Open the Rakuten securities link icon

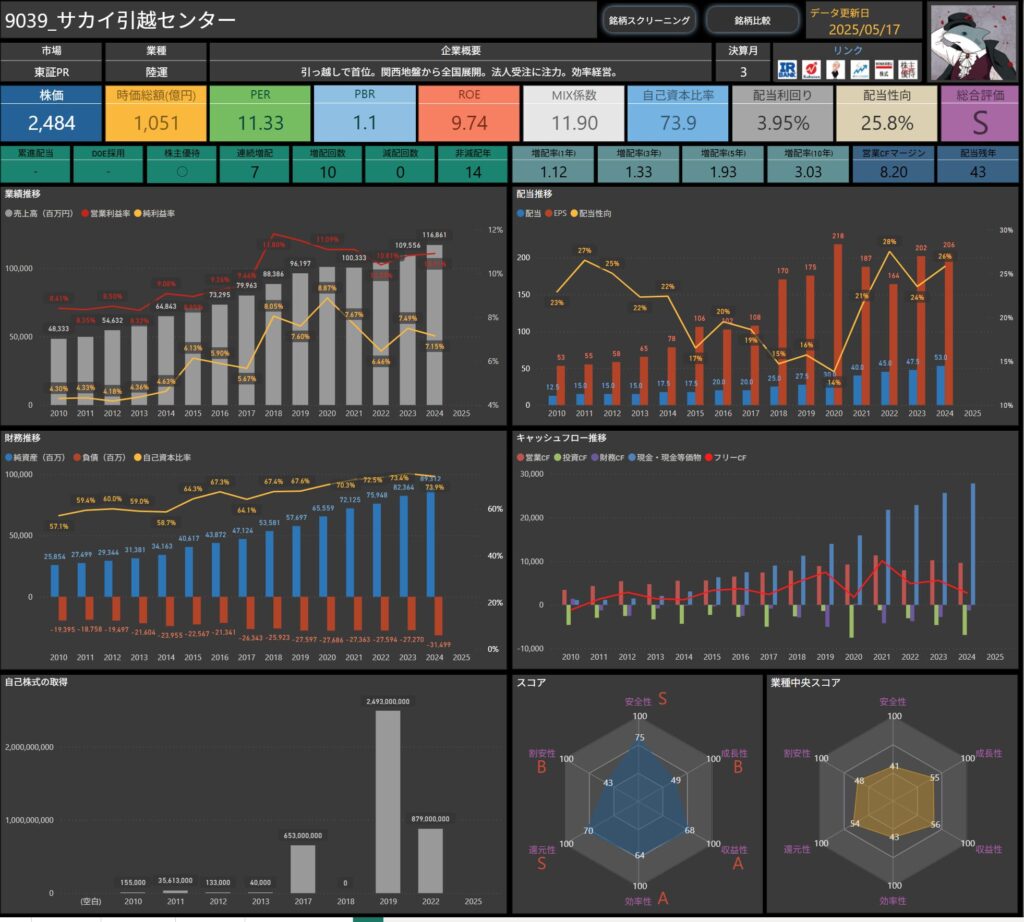coord(812,70)
